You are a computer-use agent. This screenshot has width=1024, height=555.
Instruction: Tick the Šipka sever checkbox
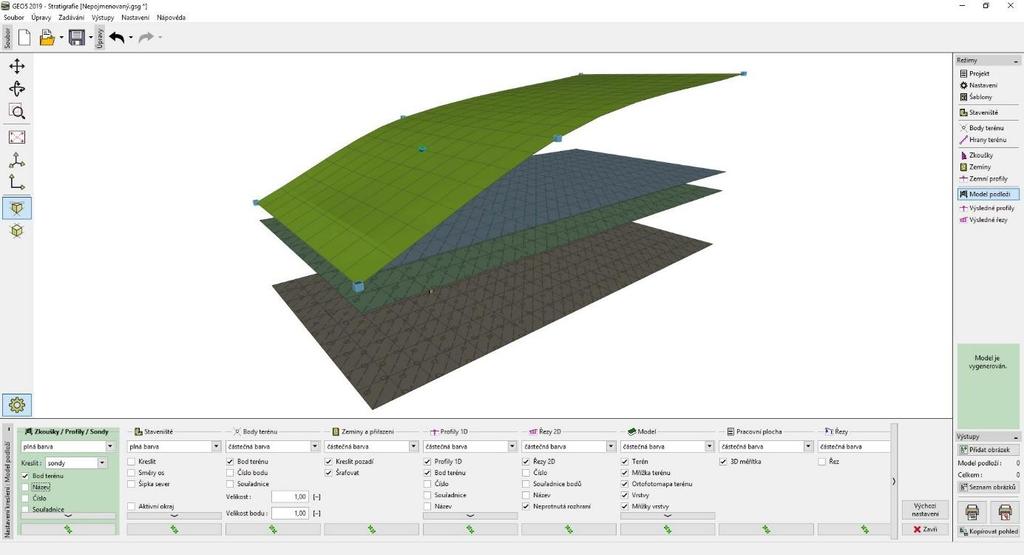[x=131, y=484]
